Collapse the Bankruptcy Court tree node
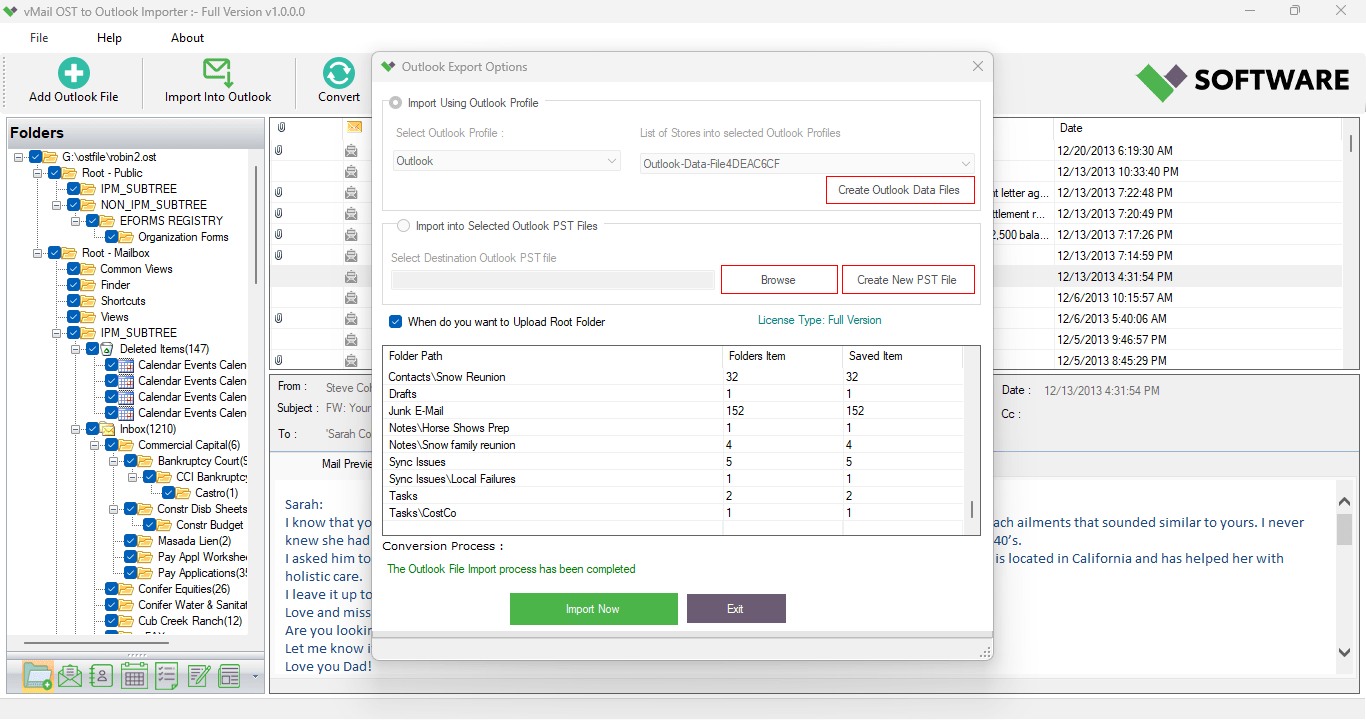Viewport: 1366px width, 720px height. point(113,461)
